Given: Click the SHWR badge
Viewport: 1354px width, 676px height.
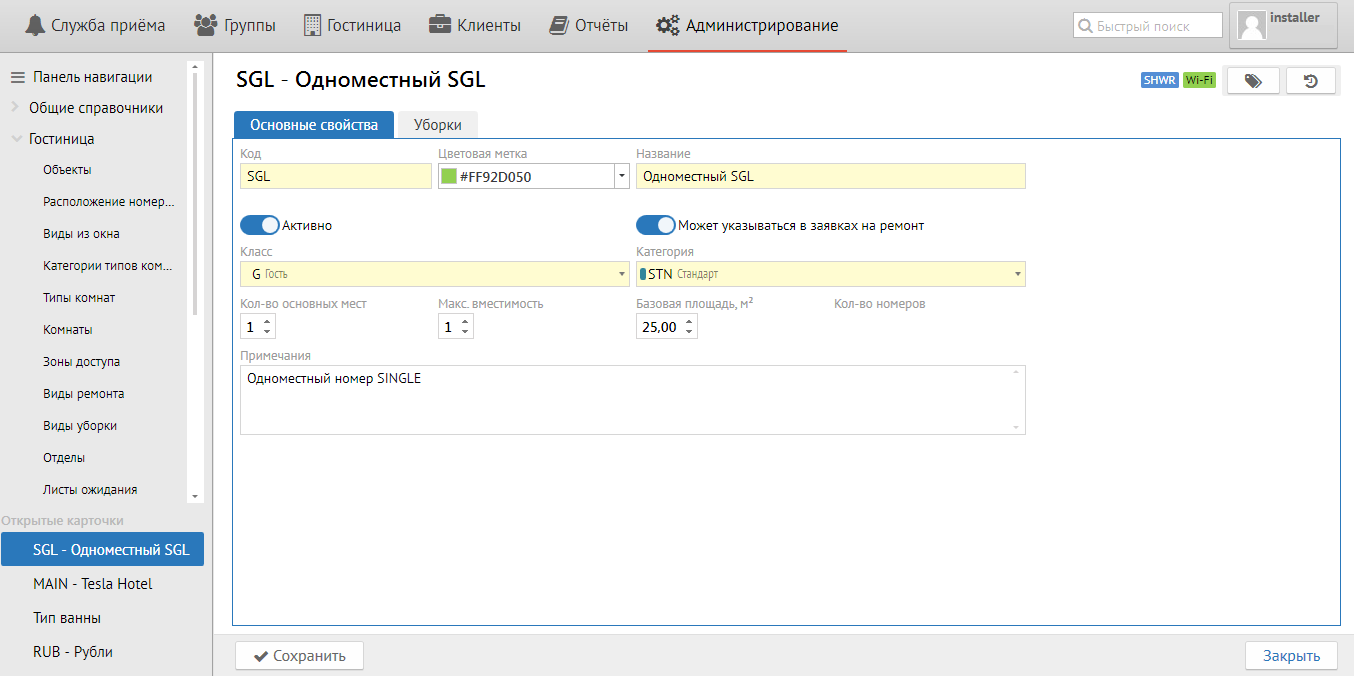Looking at the screenshot, I should pyautogui.click(x=1159, y=81).
